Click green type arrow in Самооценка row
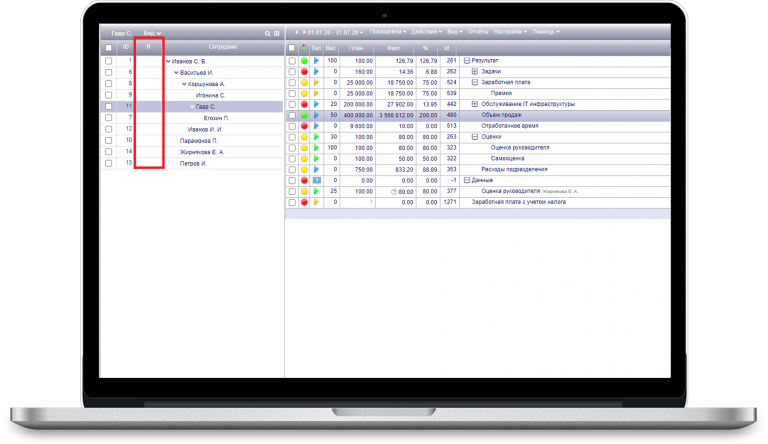Screen dimensions: 768x444 pos(316,159)
